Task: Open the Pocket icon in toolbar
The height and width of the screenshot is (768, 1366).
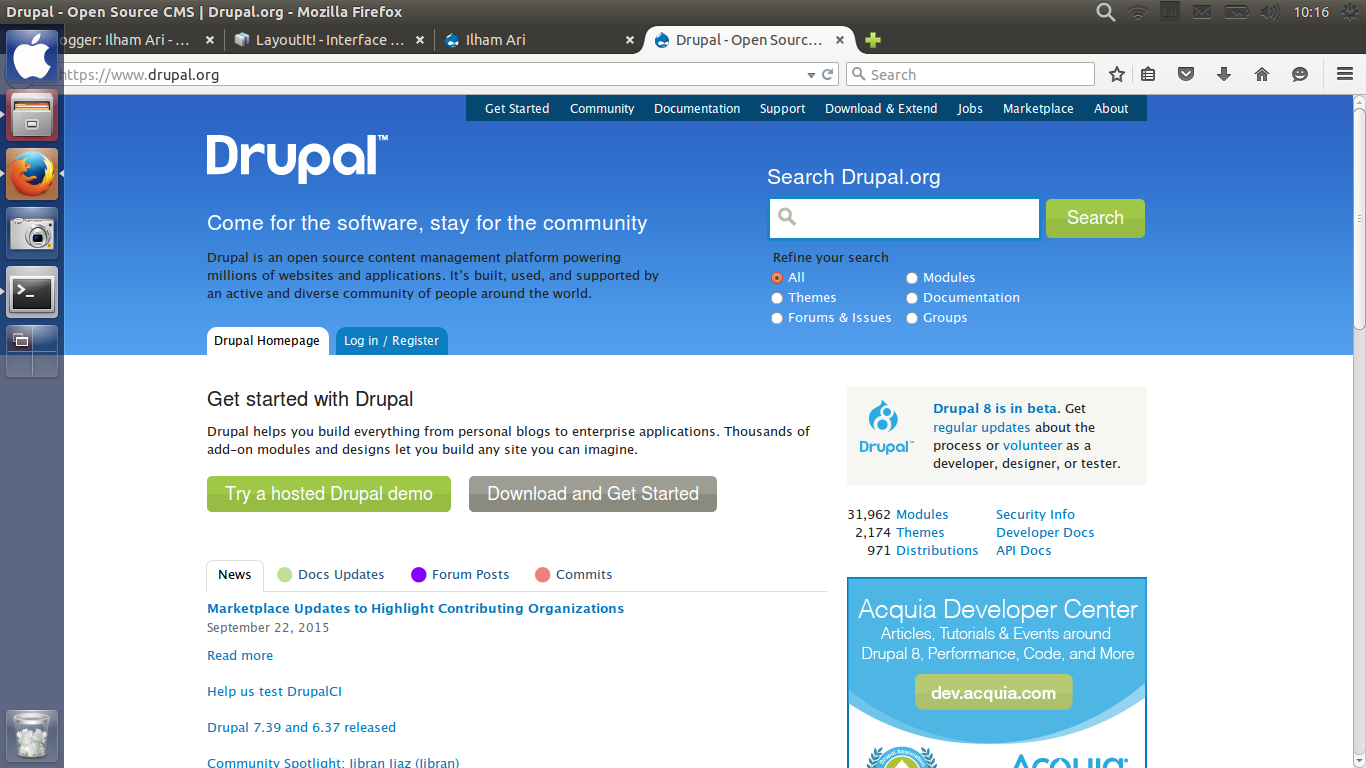Action: [x=1186, y=74]
